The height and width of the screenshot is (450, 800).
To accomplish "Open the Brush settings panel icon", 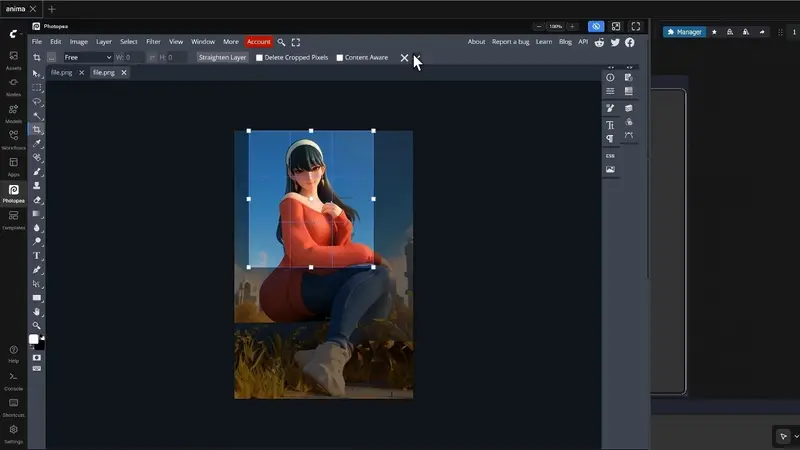I will pyautogui.click(x=610, y=108).
